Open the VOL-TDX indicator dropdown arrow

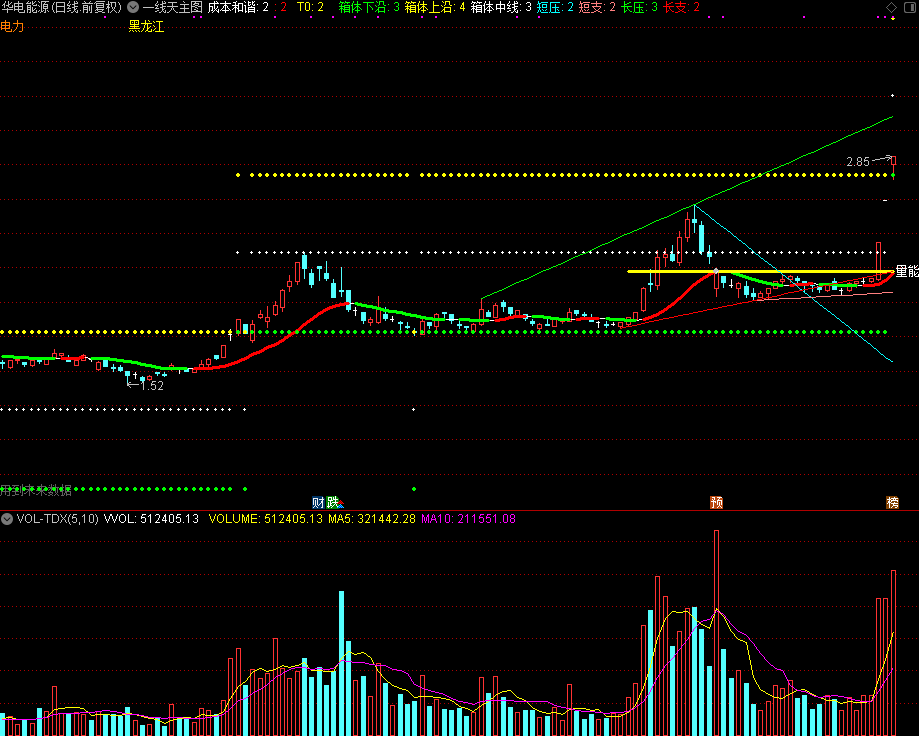7,519
